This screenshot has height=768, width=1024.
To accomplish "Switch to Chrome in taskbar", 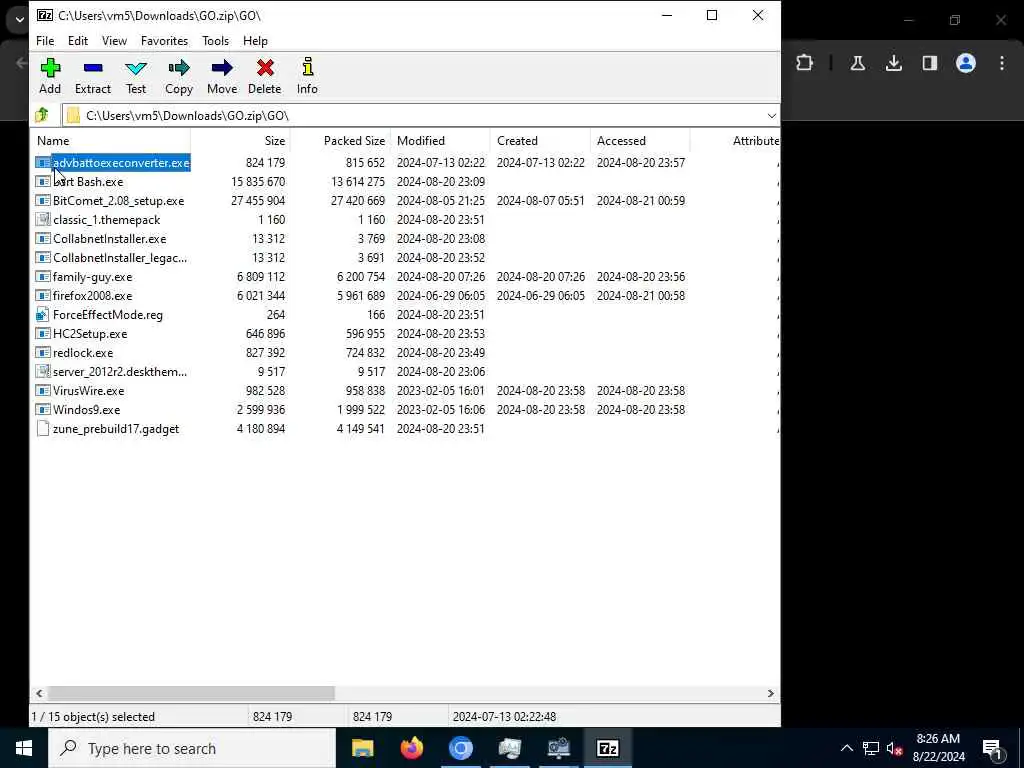I will [460, 748].
